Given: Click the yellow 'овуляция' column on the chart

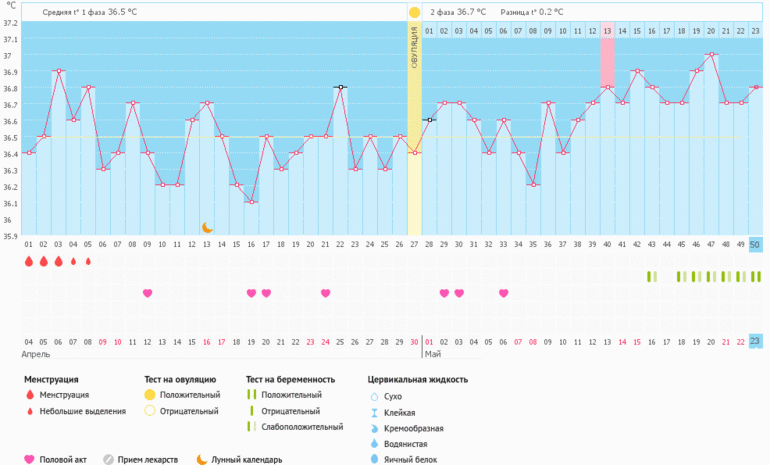Looking at the screenshot, I should coord(414,130).
